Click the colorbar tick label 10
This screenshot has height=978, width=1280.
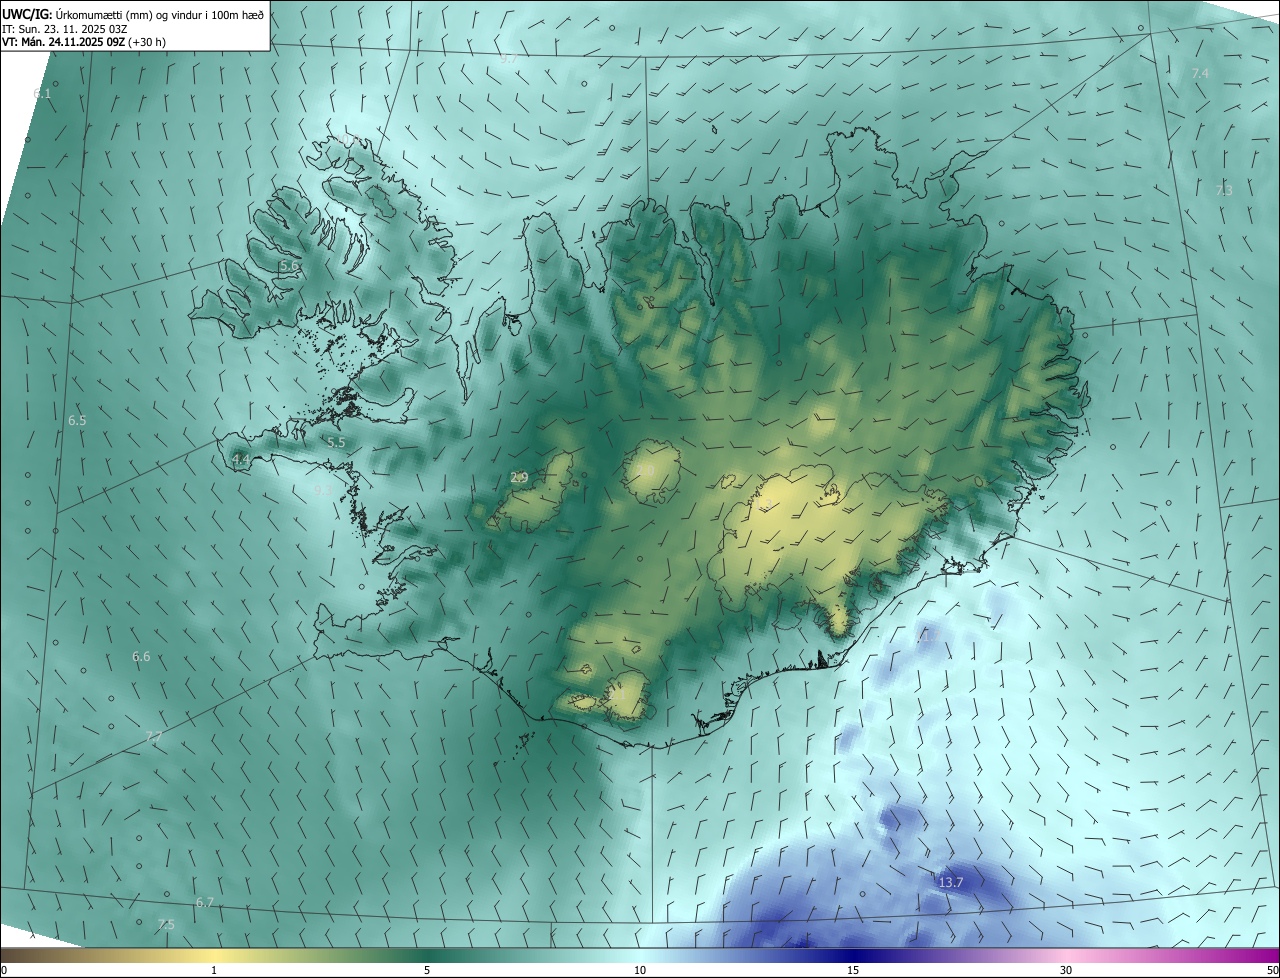coord(640,970)
